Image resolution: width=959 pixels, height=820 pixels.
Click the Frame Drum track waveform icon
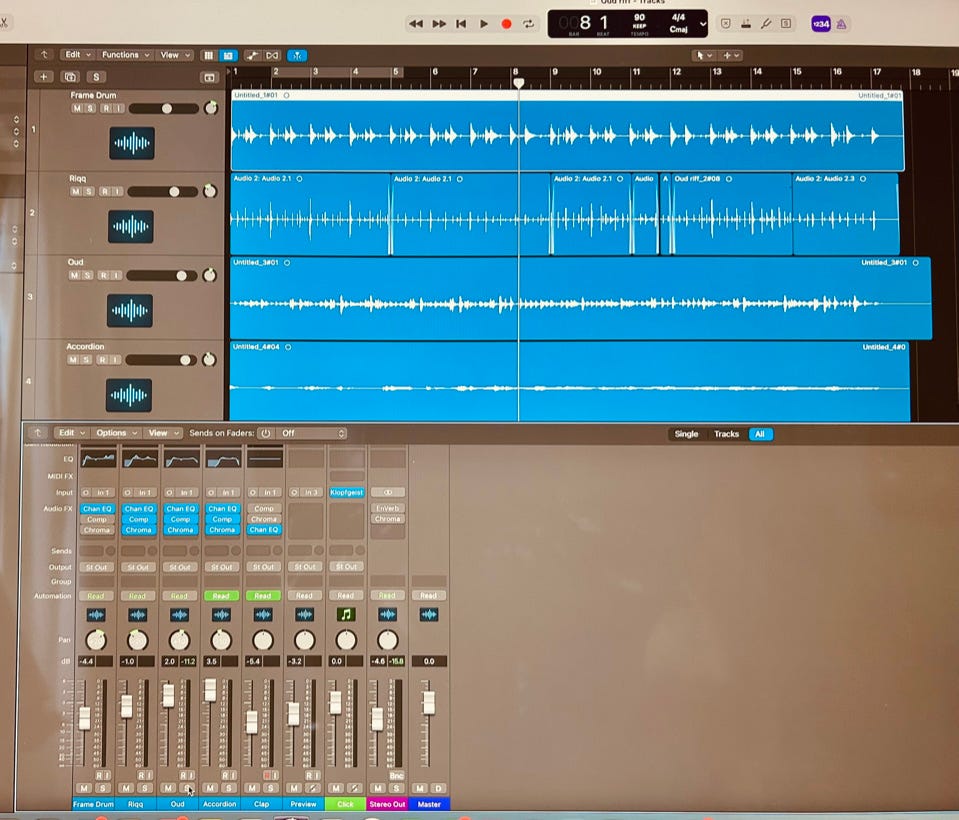point(131,143)
